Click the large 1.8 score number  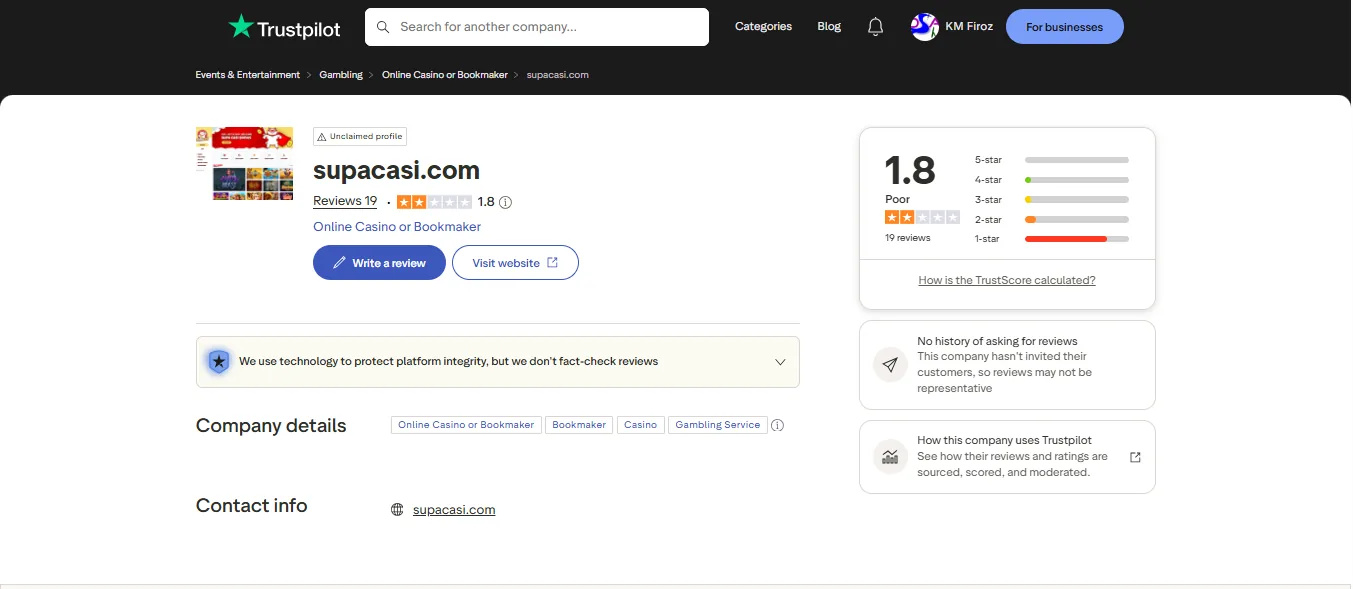pyautogui.click(x=910, y=171)
